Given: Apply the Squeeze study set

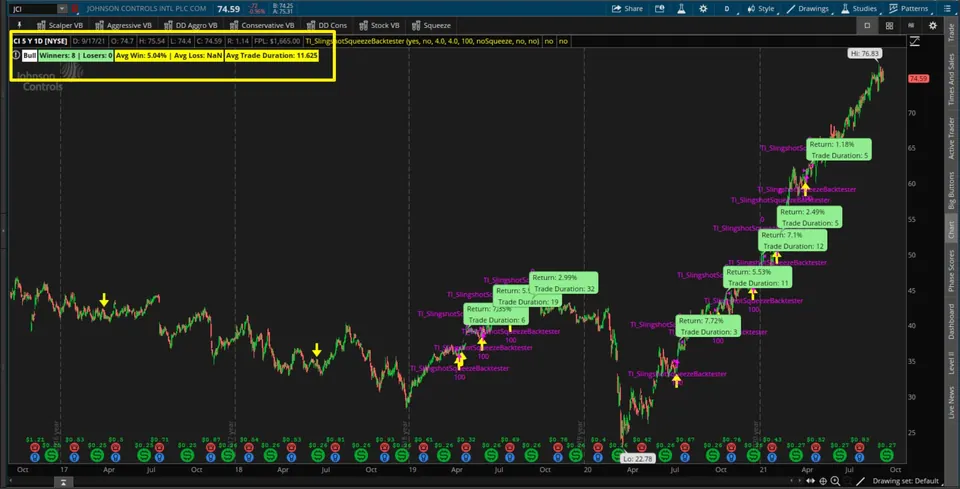Looking at the screenshot, I should tap(431, 25).
